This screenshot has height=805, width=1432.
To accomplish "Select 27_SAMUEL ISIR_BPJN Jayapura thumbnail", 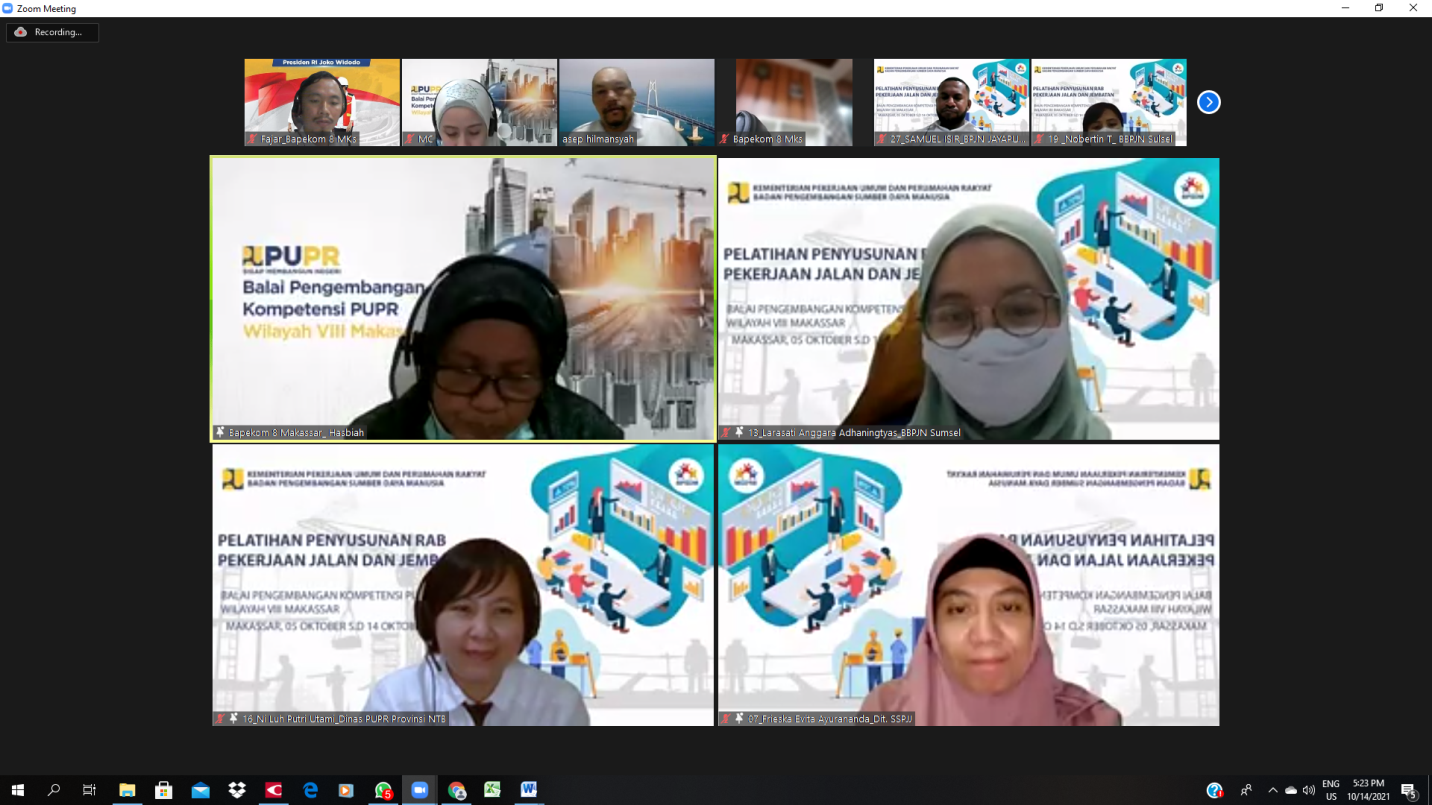I will point(951,102).
